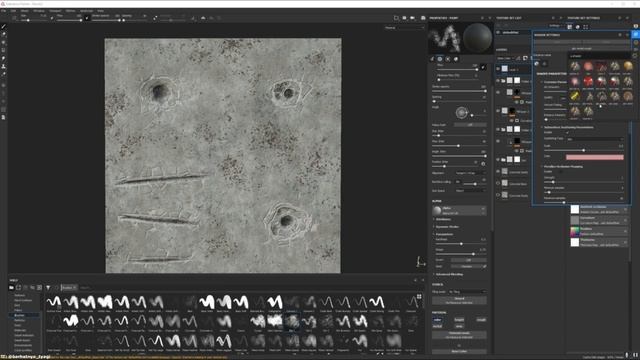
Task: Click the top icon in right dock
Action: [636, 26]
